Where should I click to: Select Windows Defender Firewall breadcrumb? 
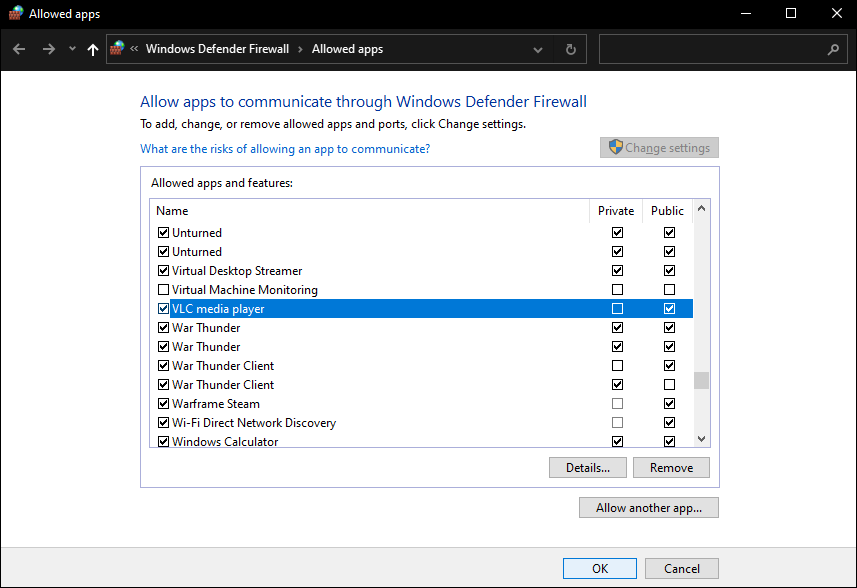coord(217,49)
